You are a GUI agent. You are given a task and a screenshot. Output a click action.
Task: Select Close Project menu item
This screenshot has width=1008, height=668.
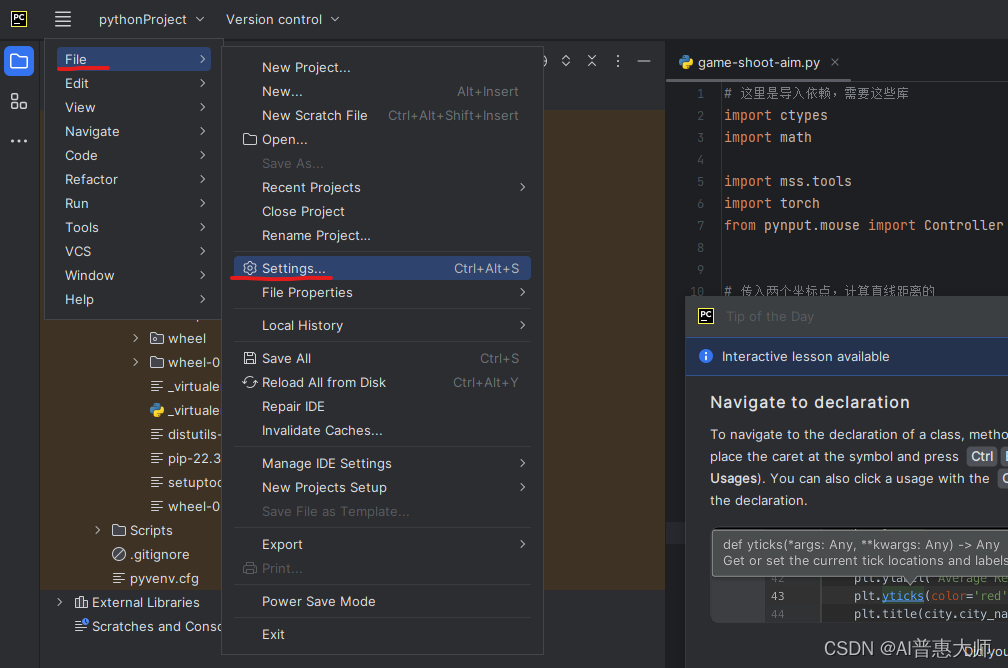click(382, 212)
